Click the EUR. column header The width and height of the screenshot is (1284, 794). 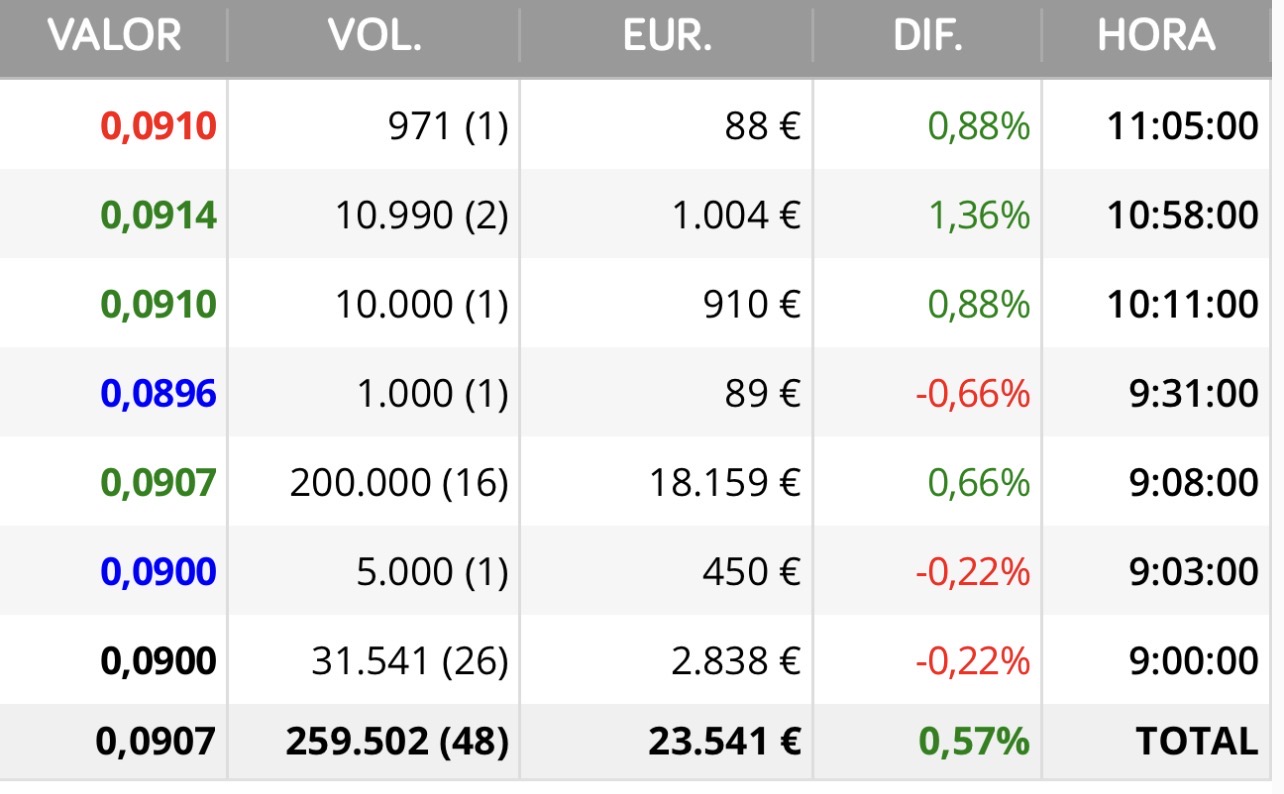click(x=667, y=37)
